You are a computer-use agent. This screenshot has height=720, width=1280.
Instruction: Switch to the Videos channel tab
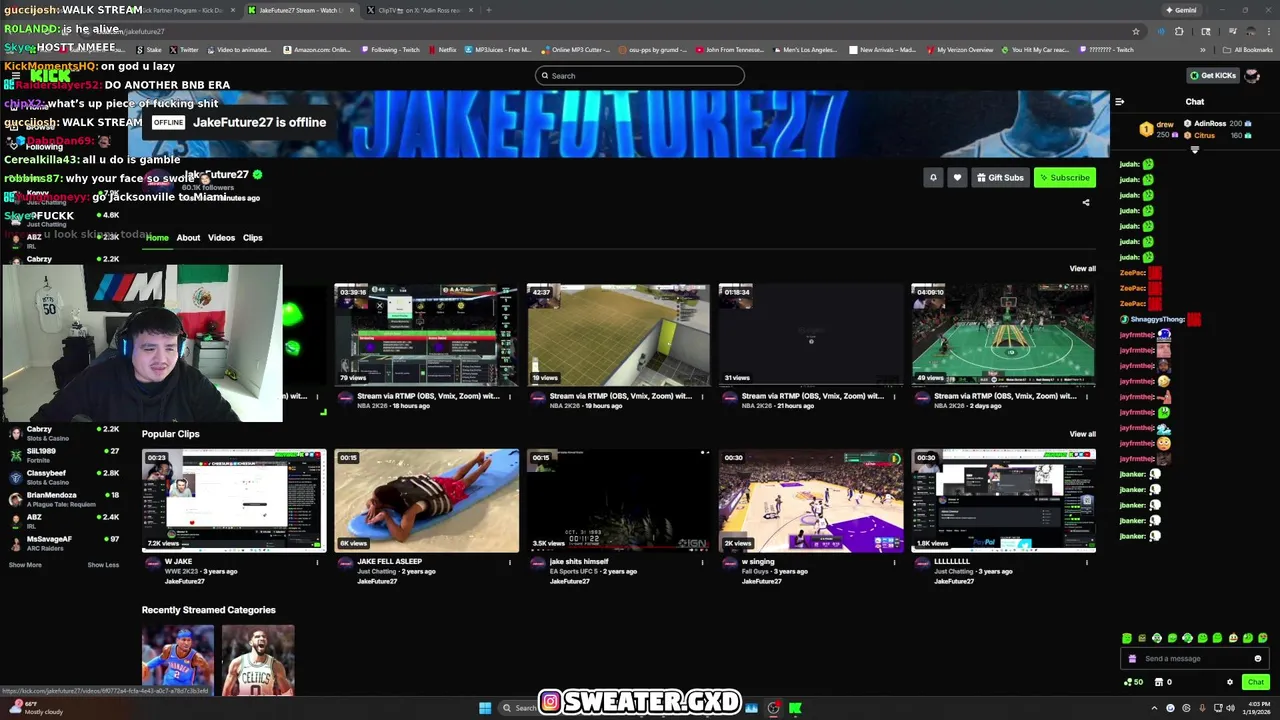tap(221, 238)
